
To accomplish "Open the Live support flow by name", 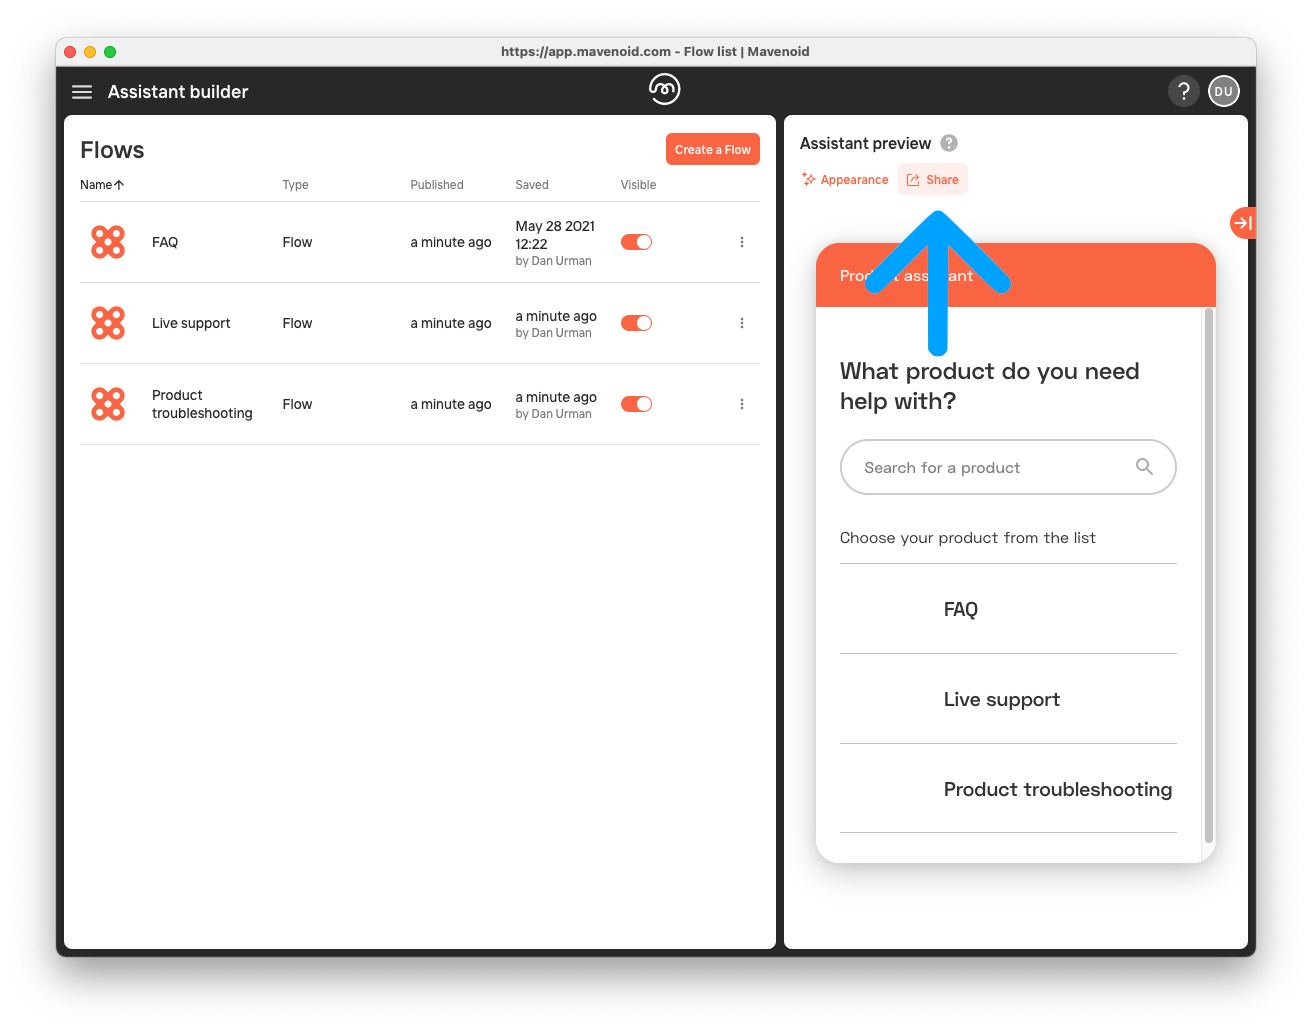I will (191, 323).
